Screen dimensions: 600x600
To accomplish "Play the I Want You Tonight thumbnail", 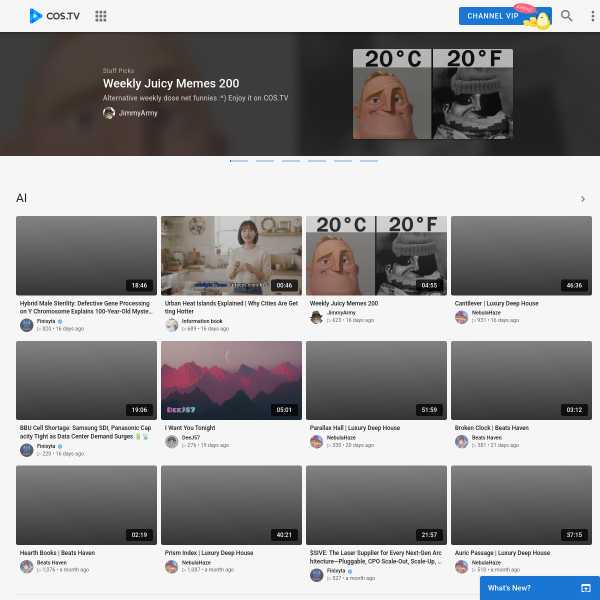I will tap(231, 380).
